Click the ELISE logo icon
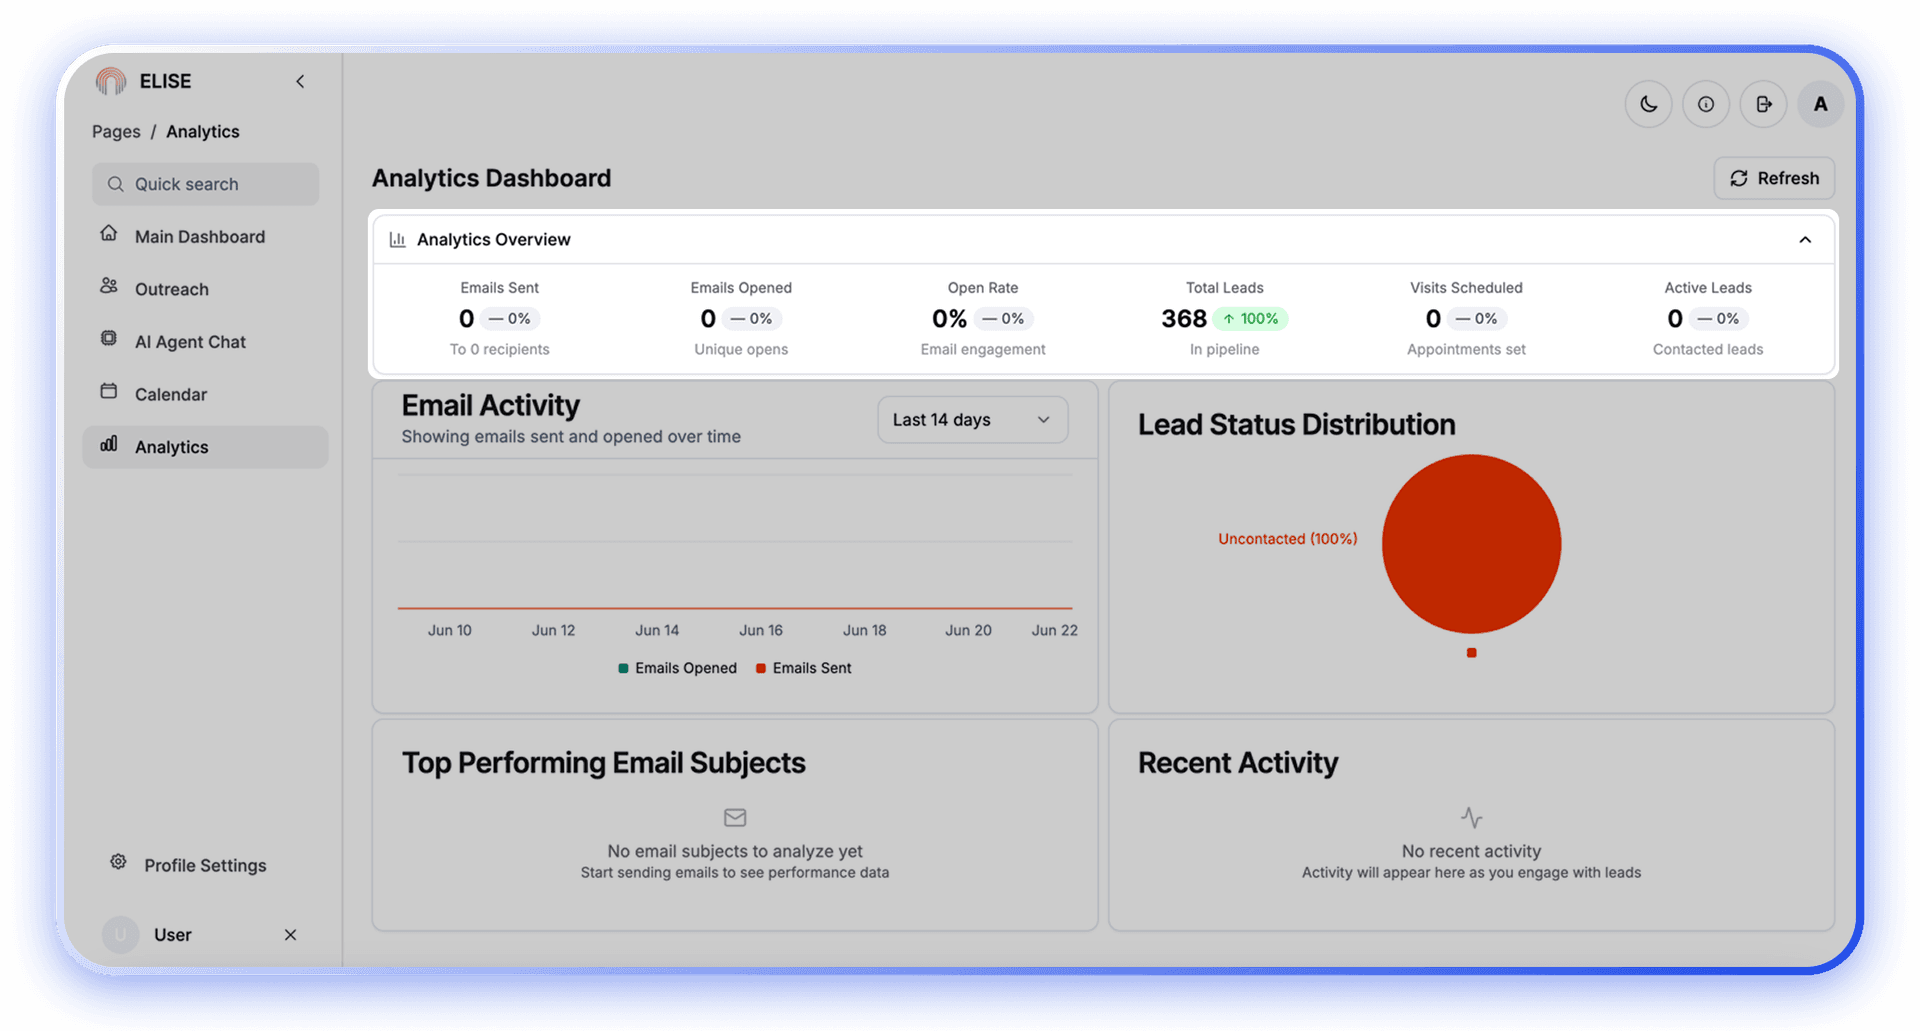This screenshot has width=1920, height=1031. [111, 81]
